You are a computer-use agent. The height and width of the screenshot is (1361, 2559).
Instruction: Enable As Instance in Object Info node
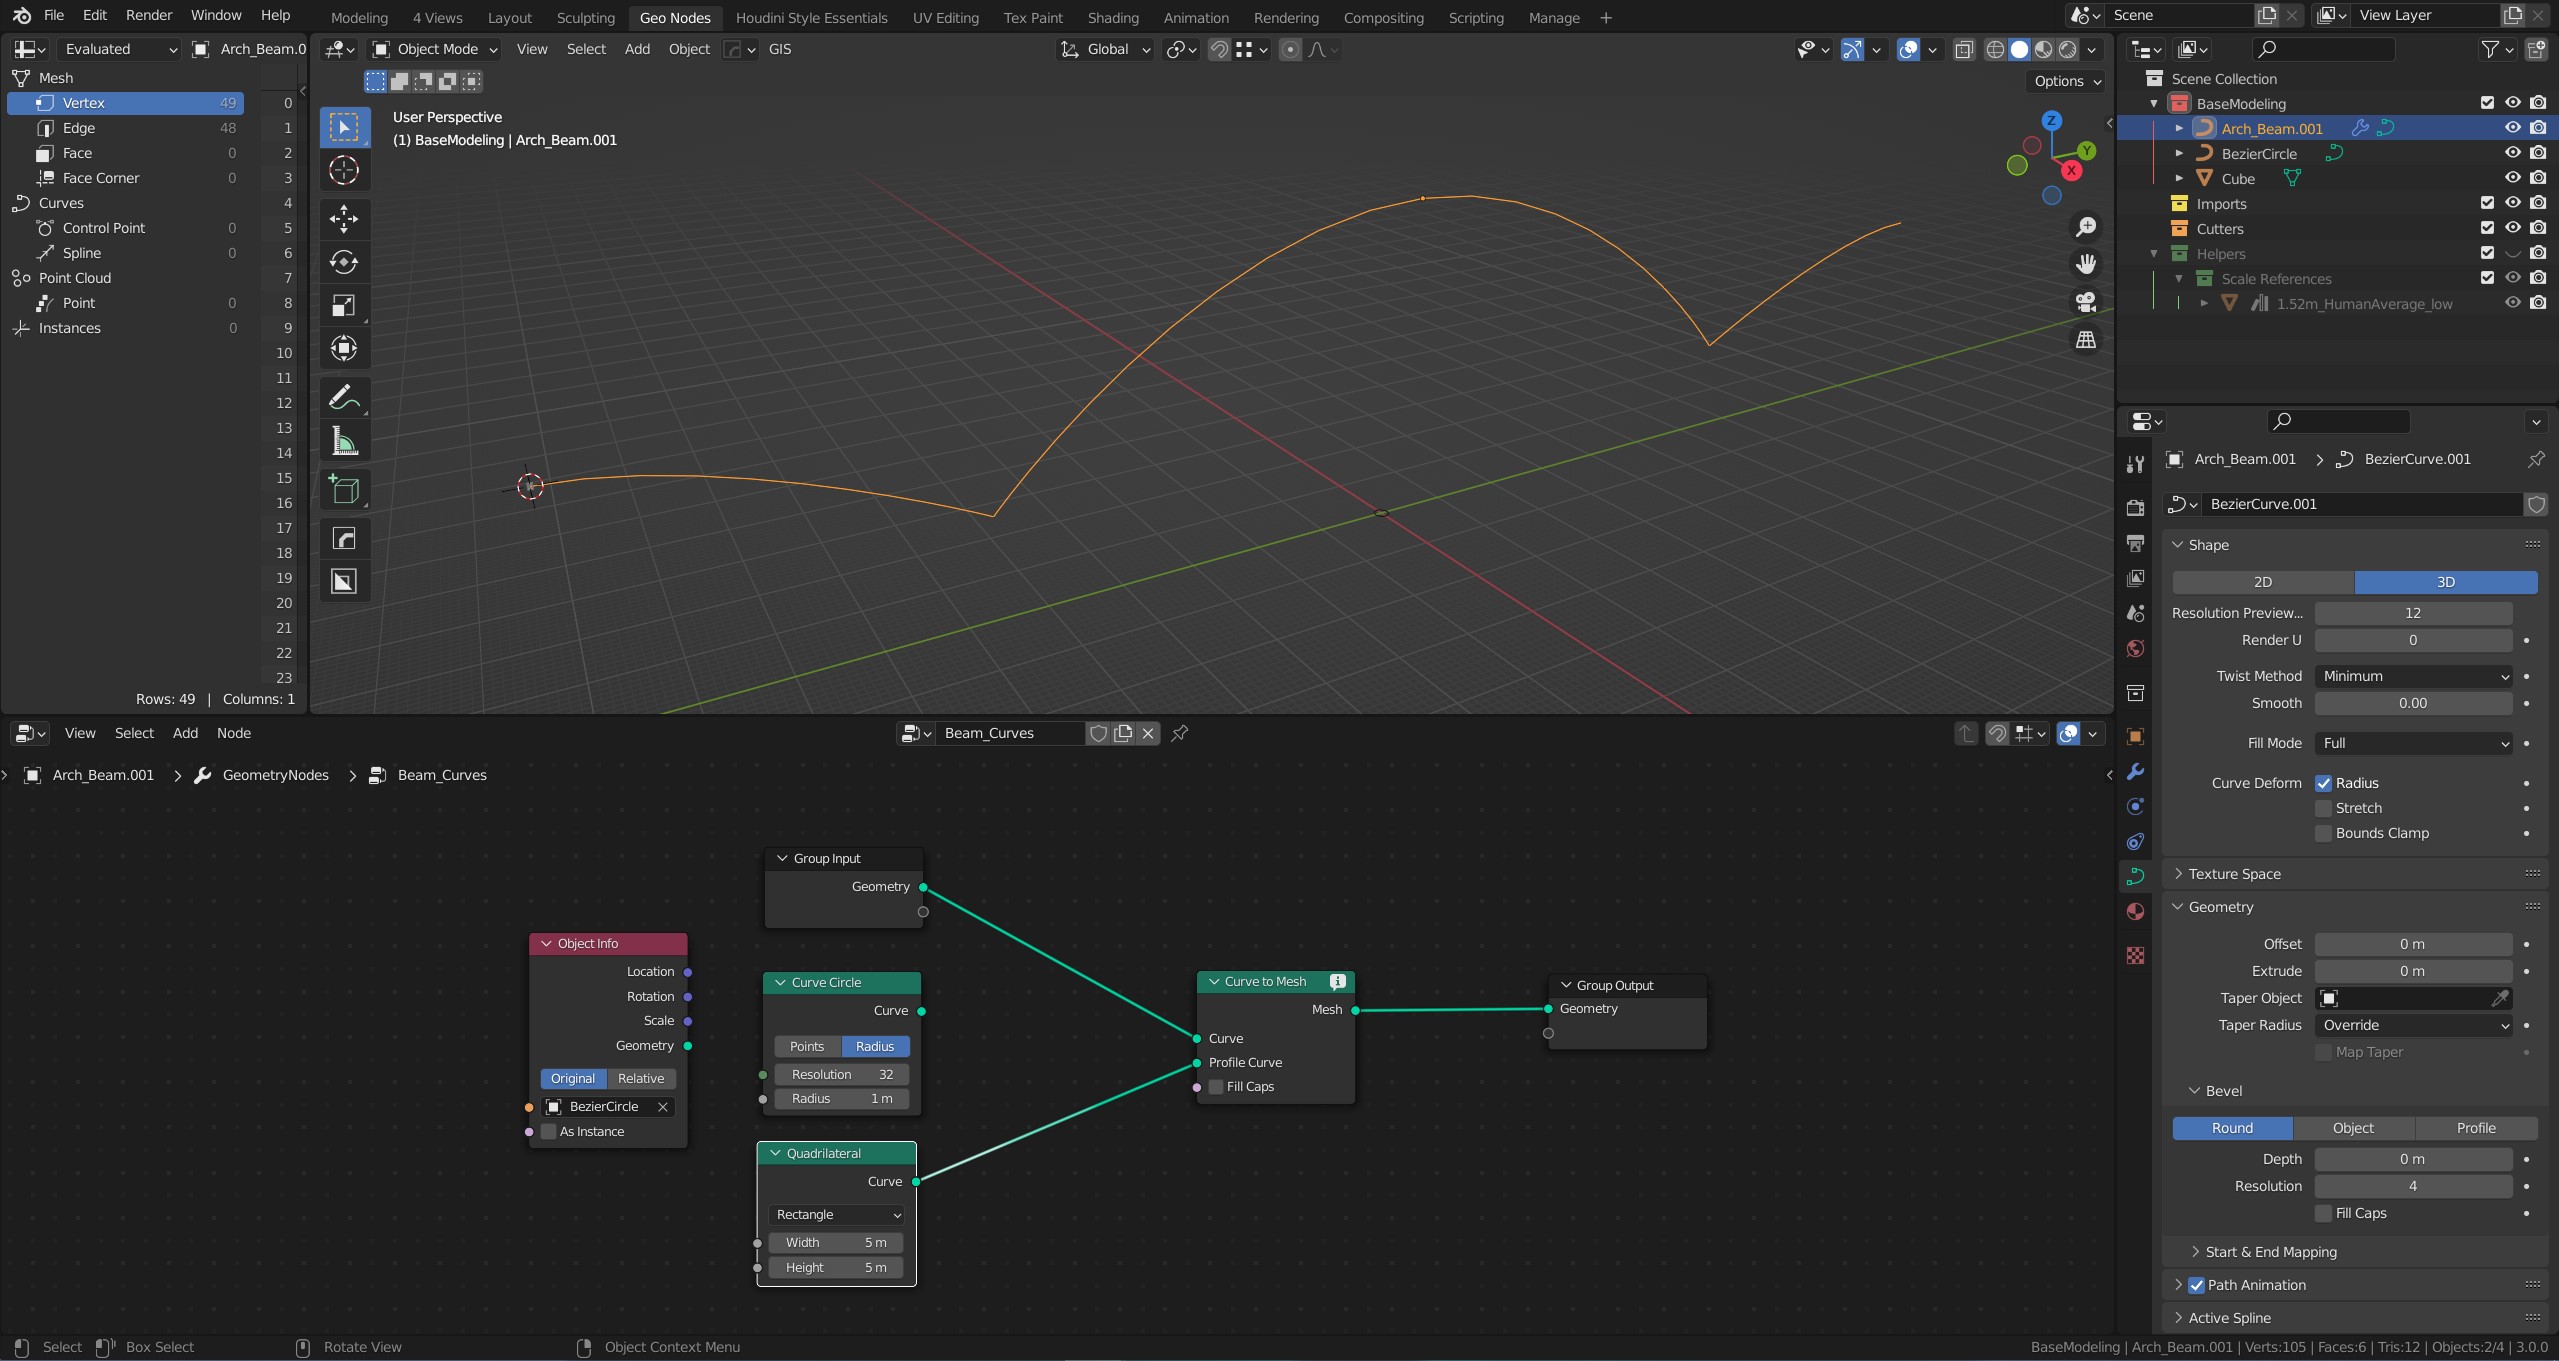coord(548,1132)
